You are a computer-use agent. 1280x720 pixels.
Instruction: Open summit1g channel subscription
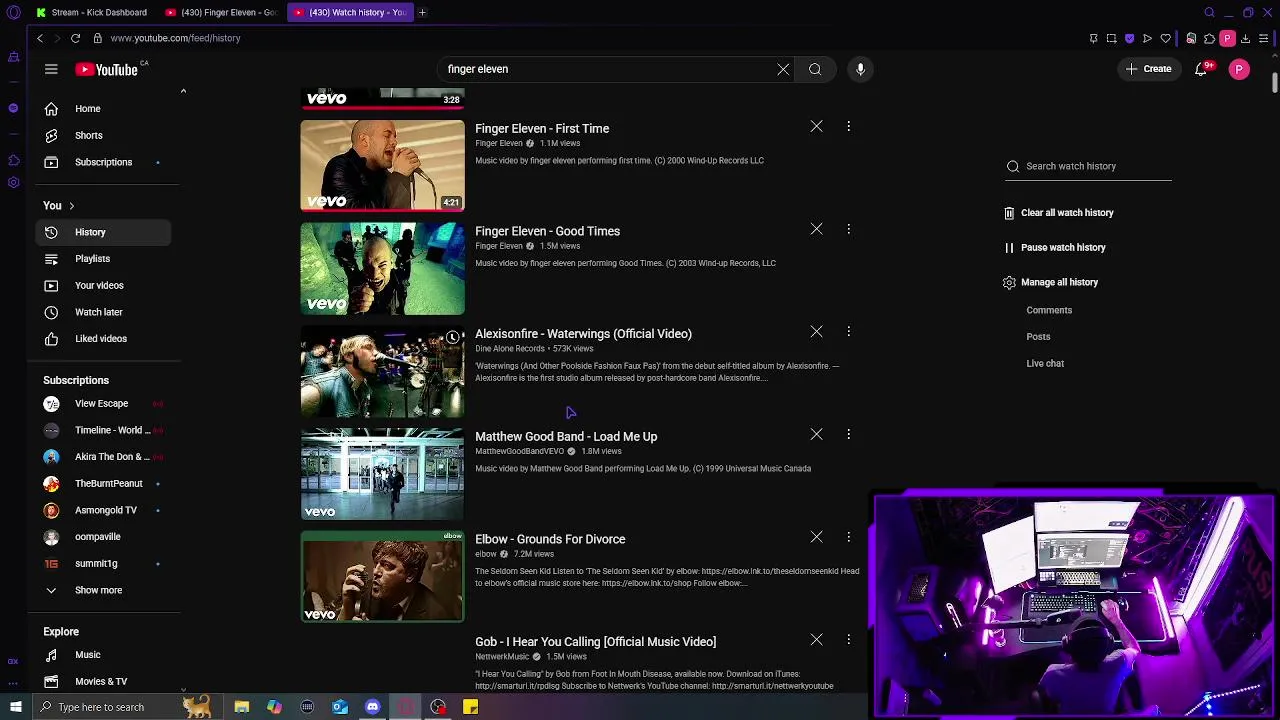point(104,563)
